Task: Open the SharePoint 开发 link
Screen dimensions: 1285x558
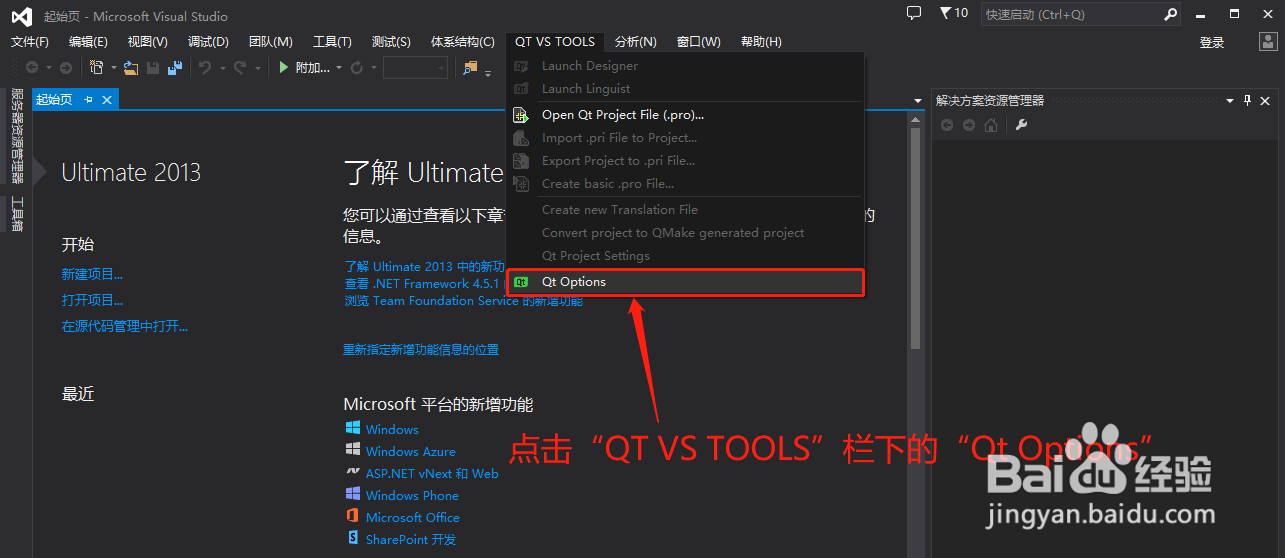Action: (x=411, y=540)
